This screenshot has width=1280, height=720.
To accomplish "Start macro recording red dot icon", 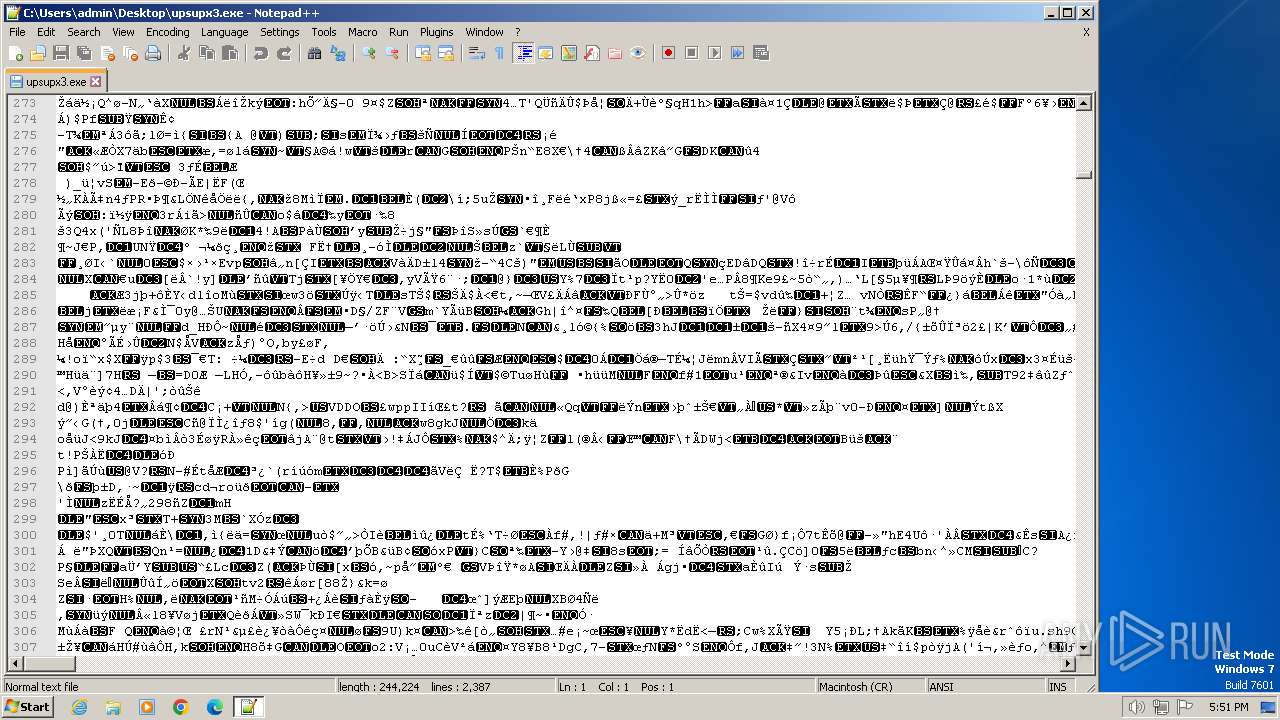I will coord(669,53).
